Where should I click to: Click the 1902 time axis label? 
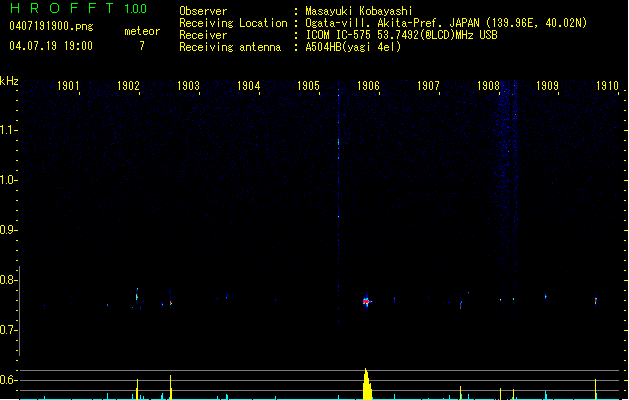[128, 85]
